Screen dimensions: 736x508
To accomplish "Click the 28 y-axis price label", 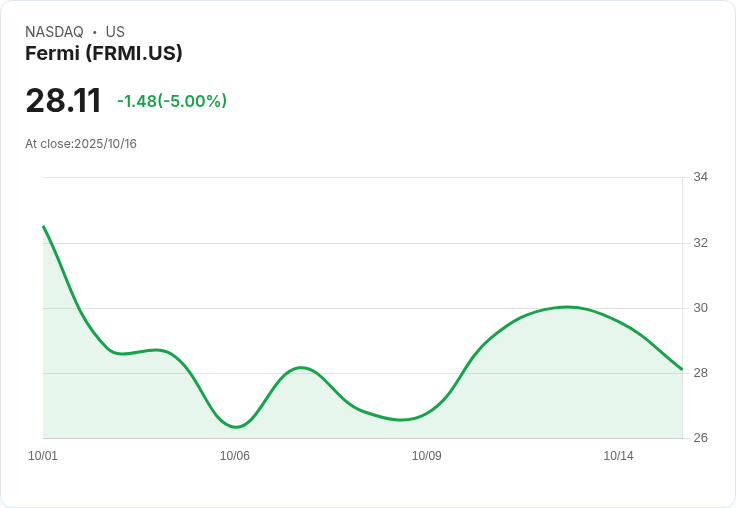I will (700, 373).
